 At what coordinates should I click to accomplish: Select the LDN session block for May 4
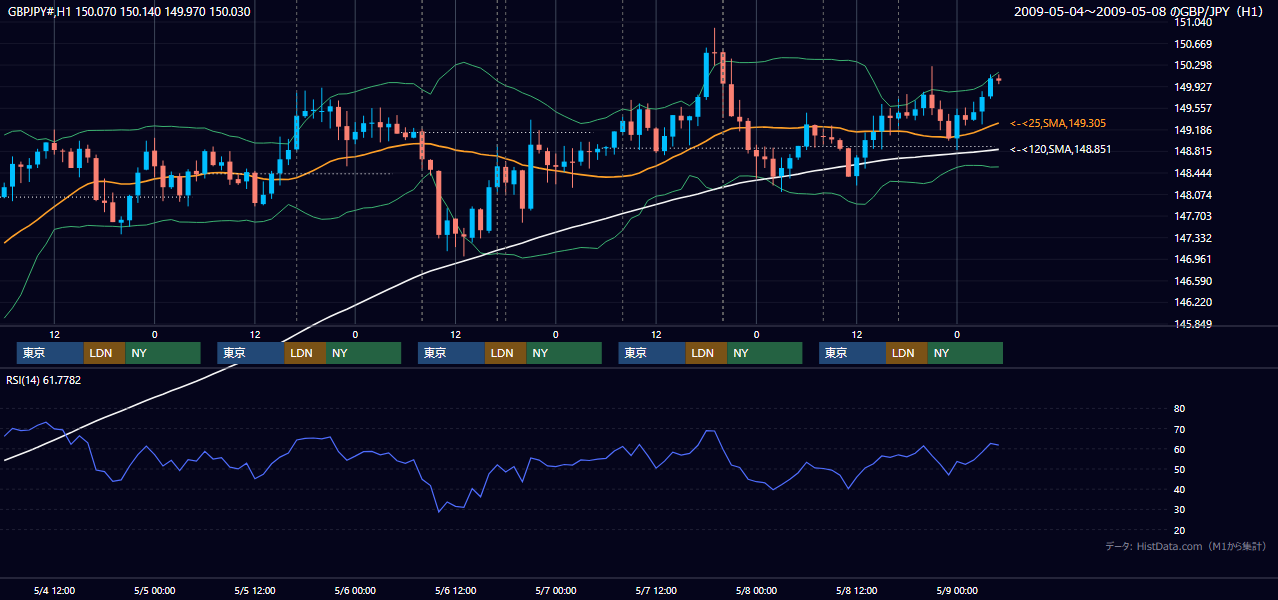(x=104, y=353)
